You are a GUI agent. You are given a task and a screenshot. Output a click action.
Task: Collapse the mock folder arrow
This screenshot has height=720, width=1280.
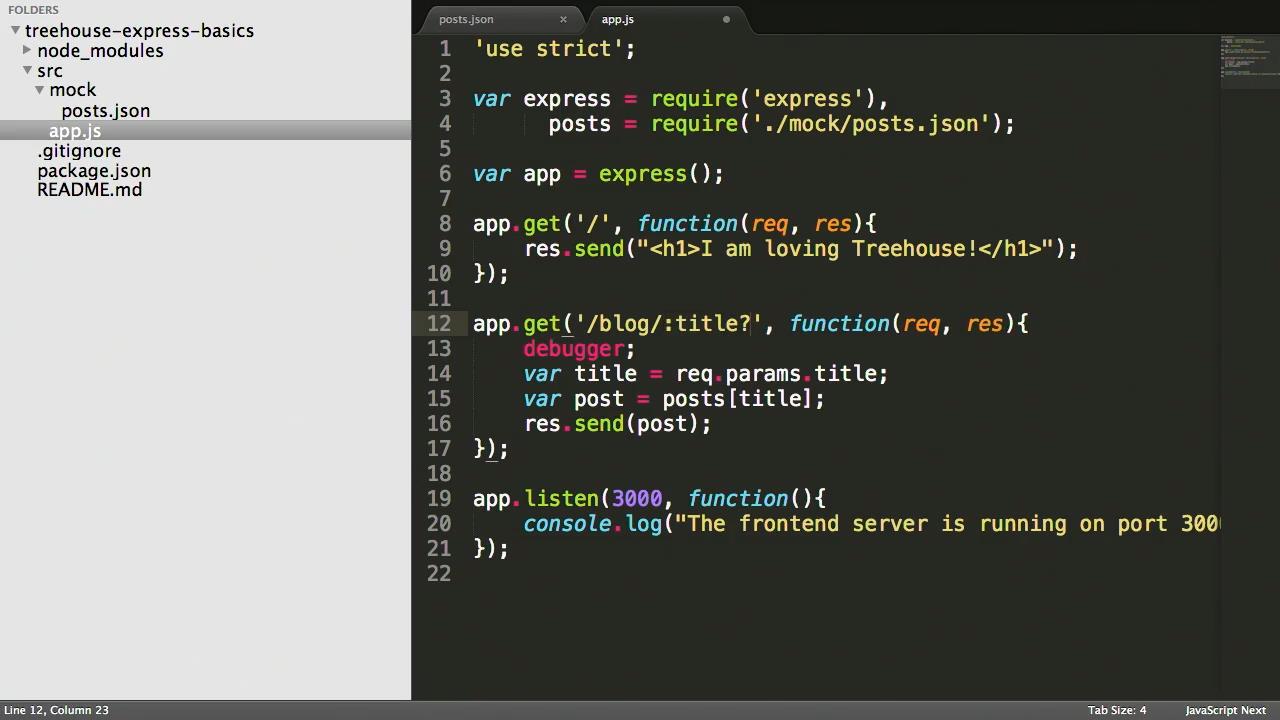pyautogui.click(x=40, y=89)
